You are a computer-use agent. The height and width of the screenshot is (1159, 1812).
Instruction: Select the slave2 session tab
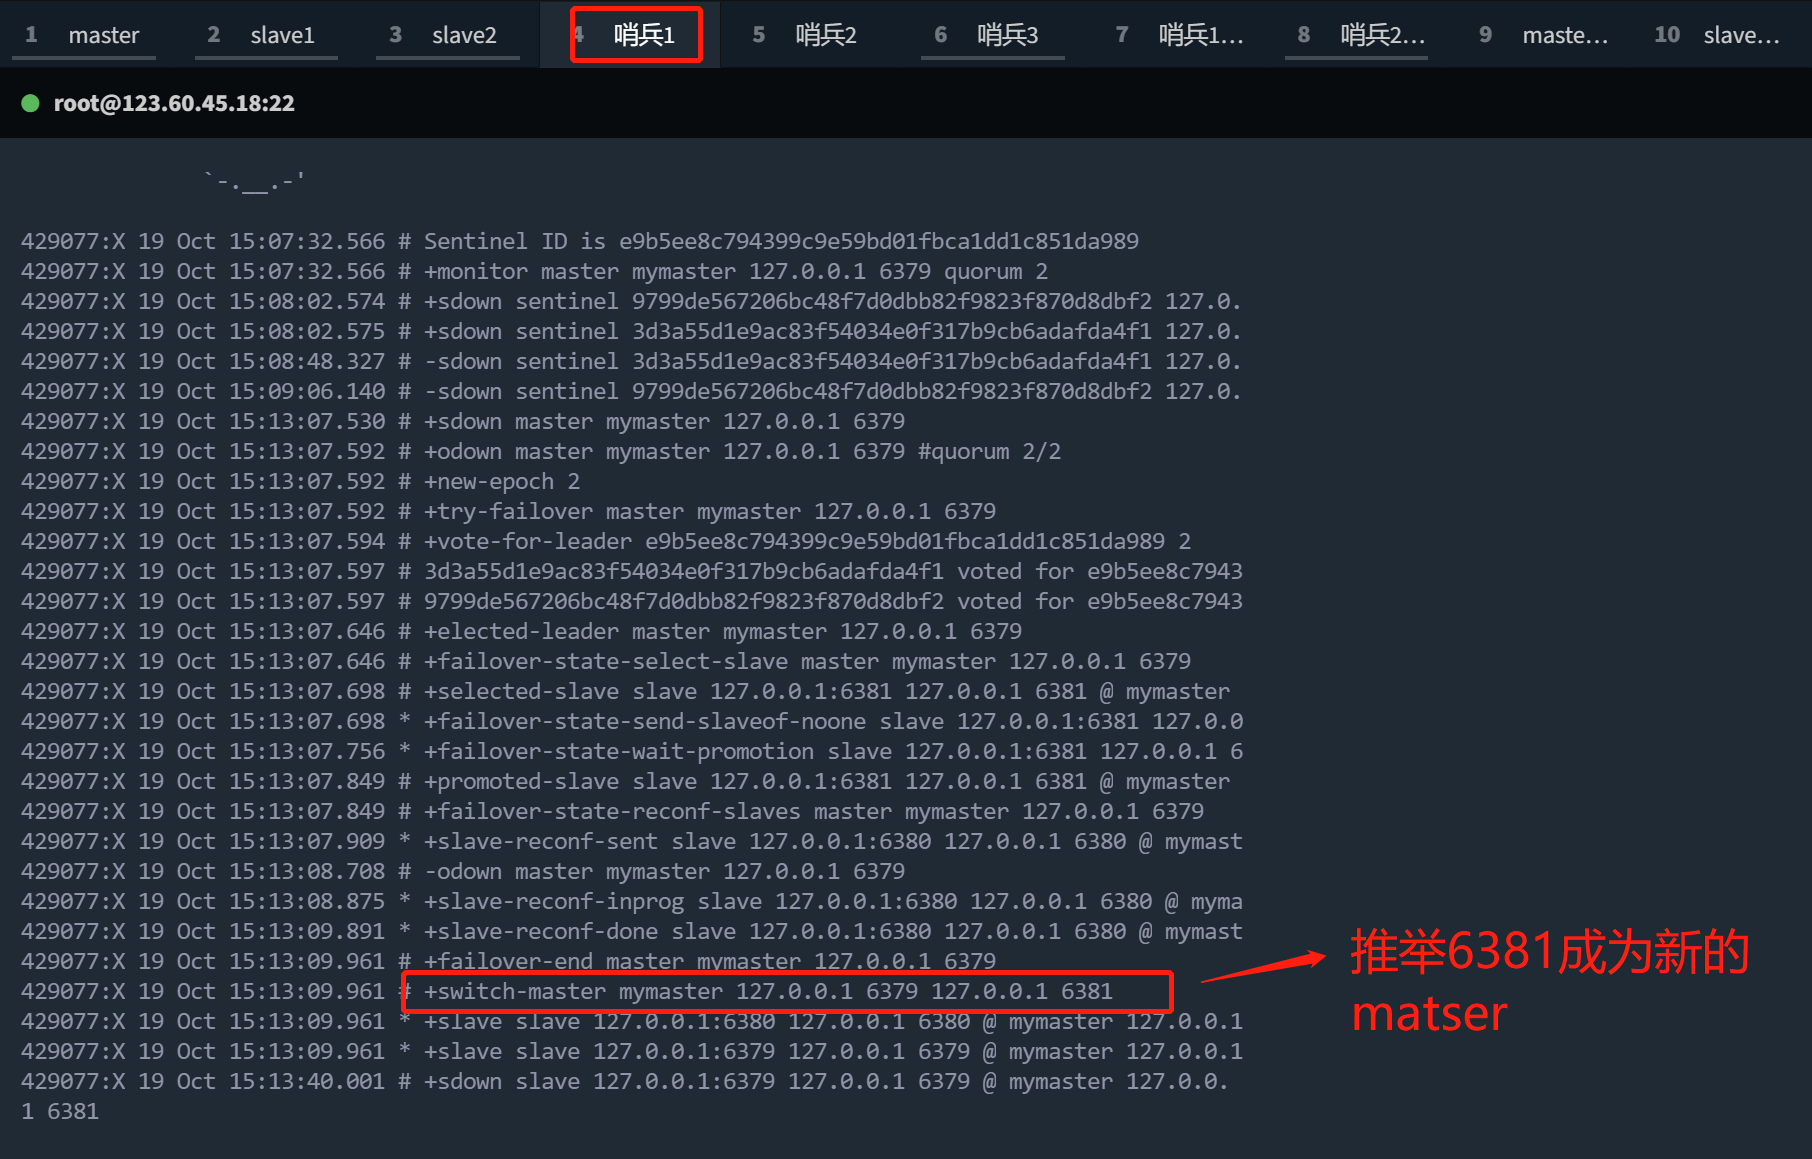click(x=447, y=35)
